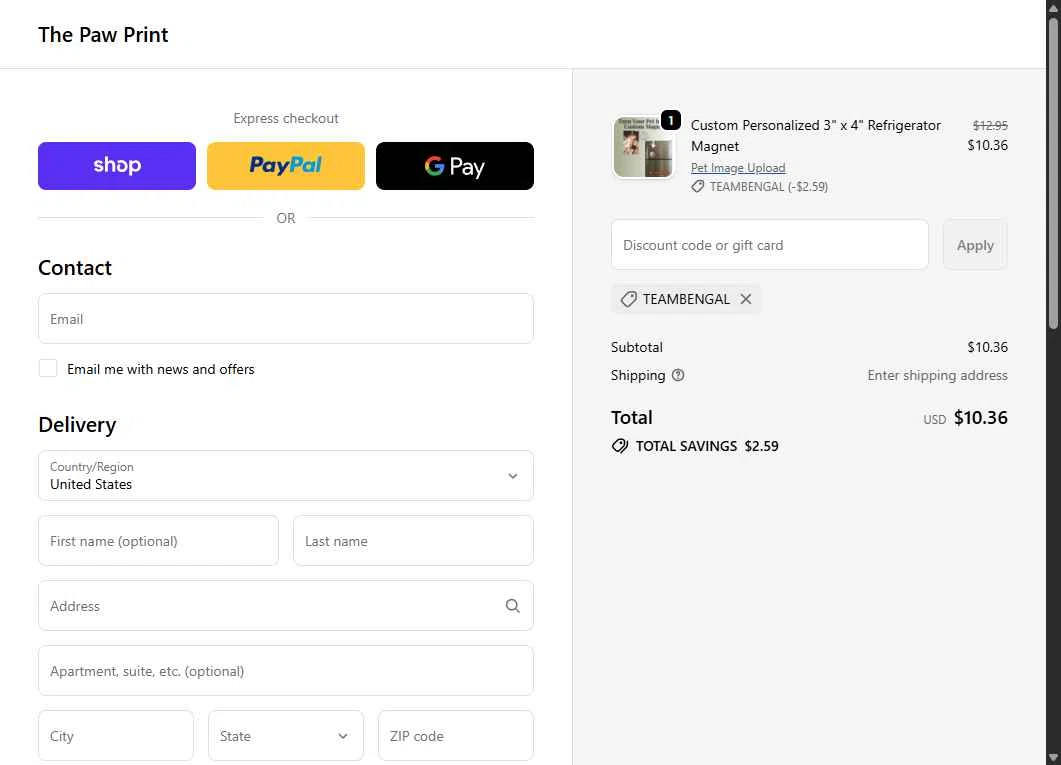The height and width of the screenshot is (765, 1061).
Task: Pay with Shop express checkout button
Action: [x=116, y=166]
